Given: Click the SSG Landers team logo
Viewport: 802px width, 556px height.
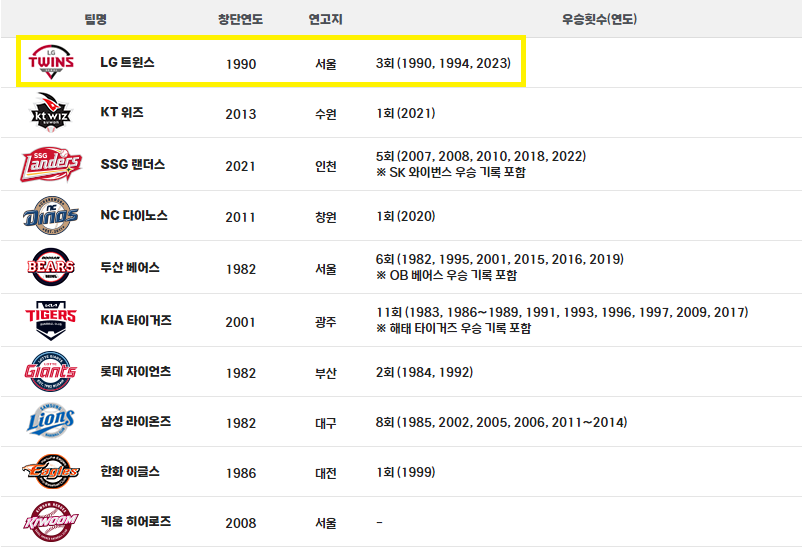Looking at the screenshot, I should tap(51, 165).
